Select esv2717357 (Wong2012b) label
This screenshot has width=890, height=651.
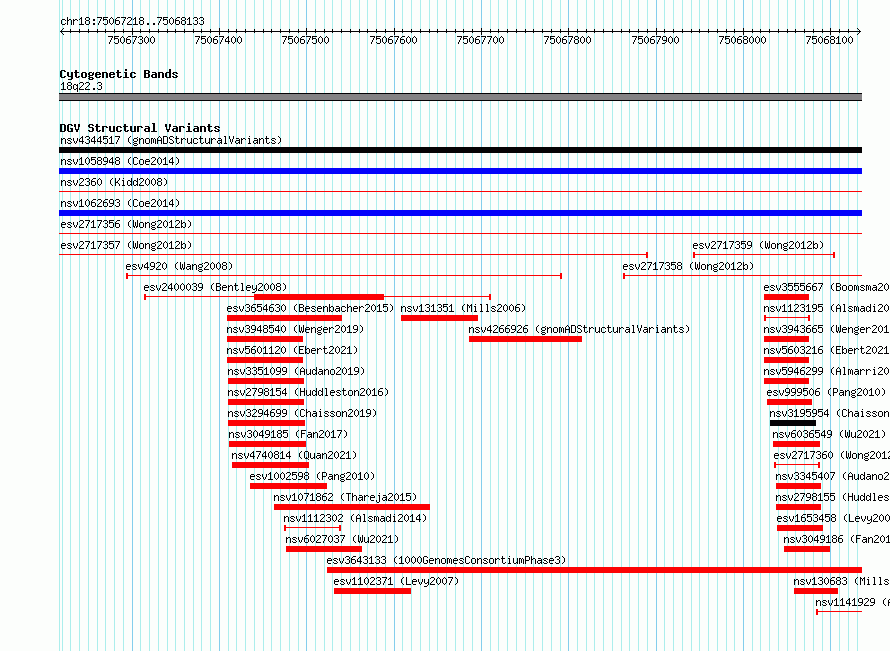(x=126, y=245)
